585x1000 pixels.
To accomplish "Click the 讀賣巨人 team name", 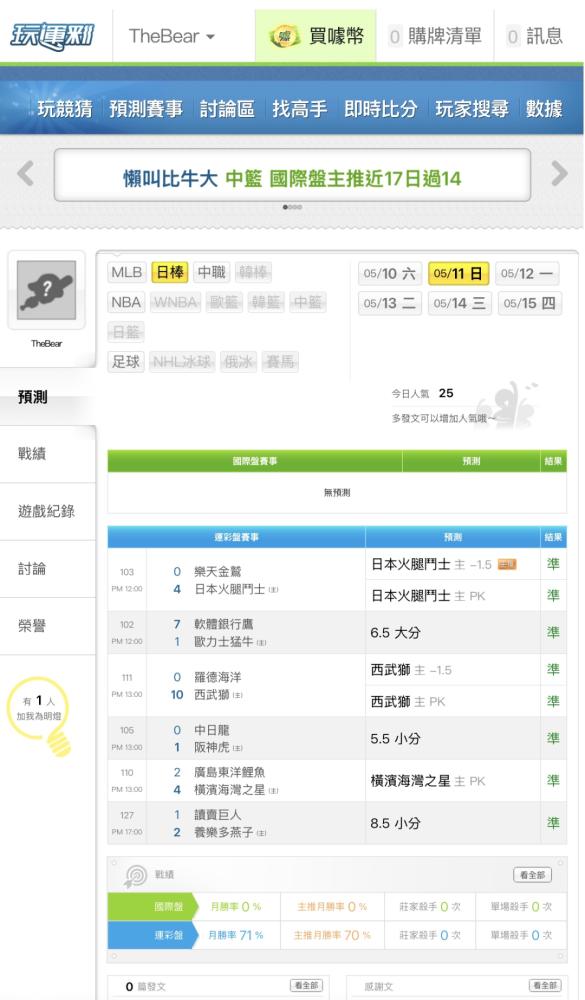I will 218,814.
